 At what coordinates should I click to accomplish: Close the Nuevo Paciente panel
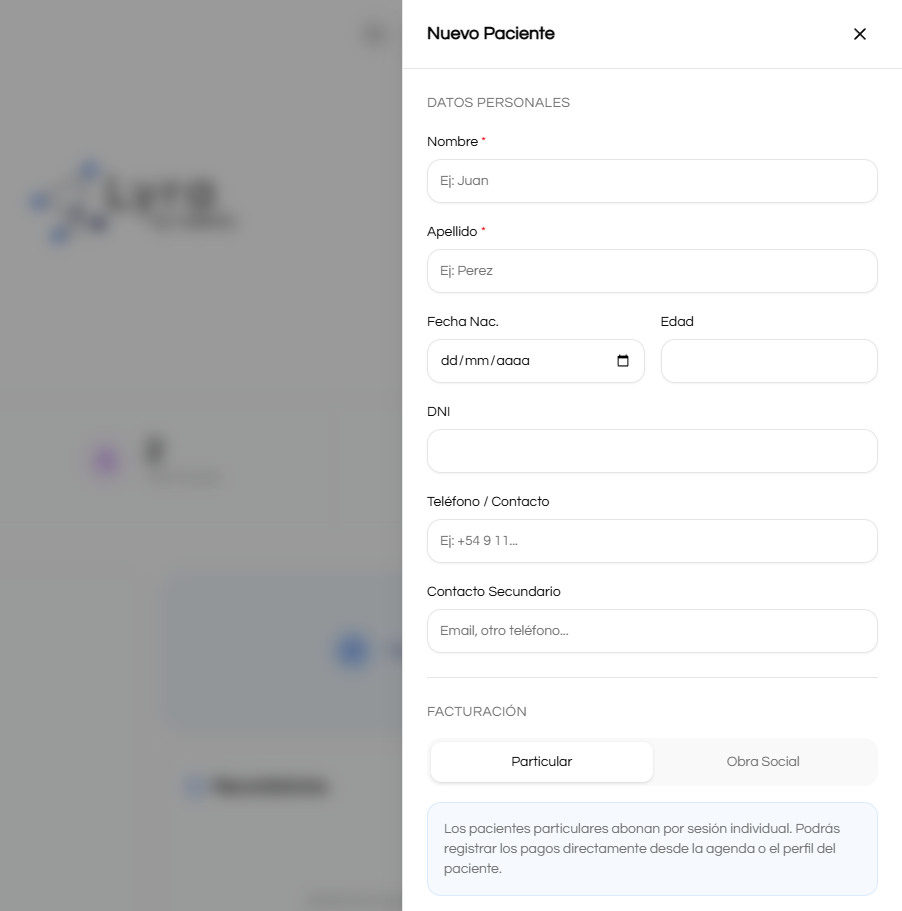click(x=859, y=34)
